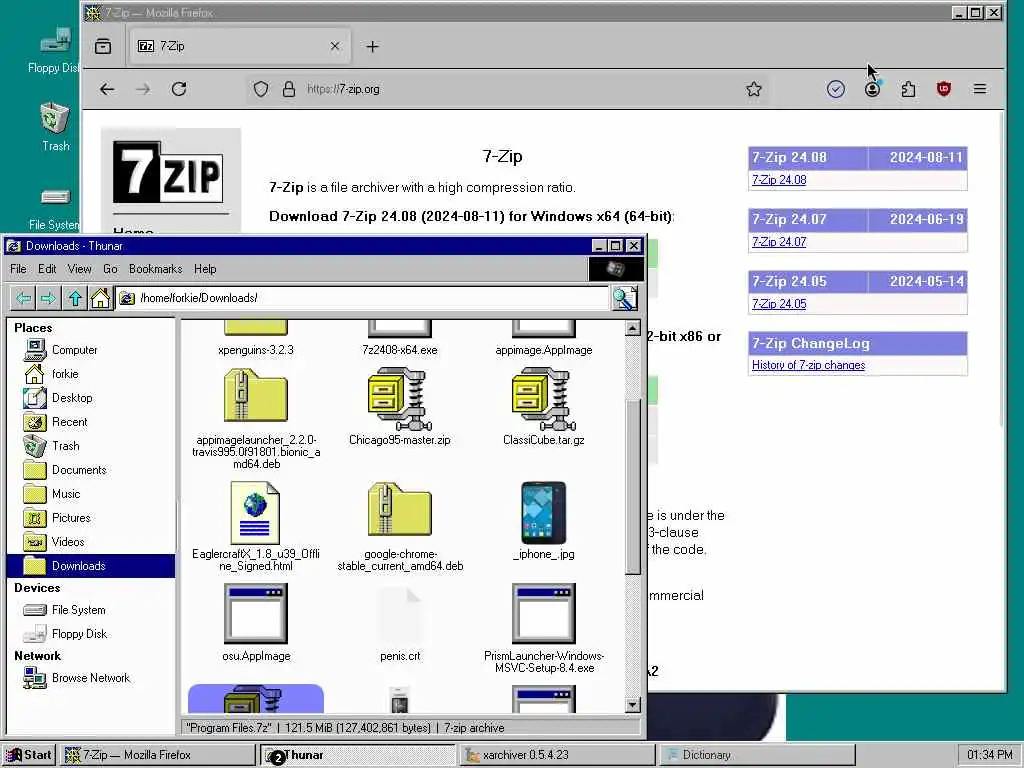Open History of 7-zip changes link

(808, 365)
